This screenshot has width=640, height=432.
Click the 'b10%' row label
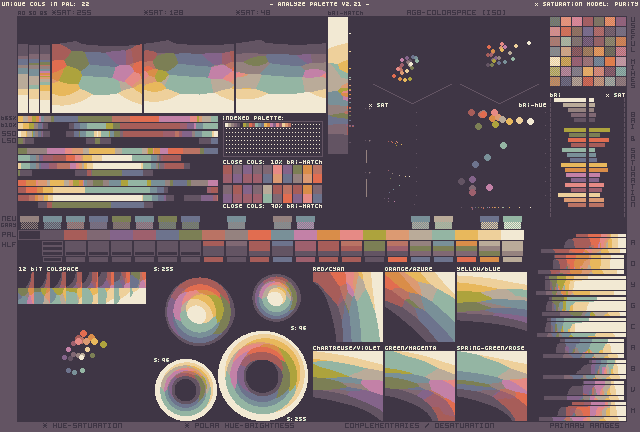9,125
